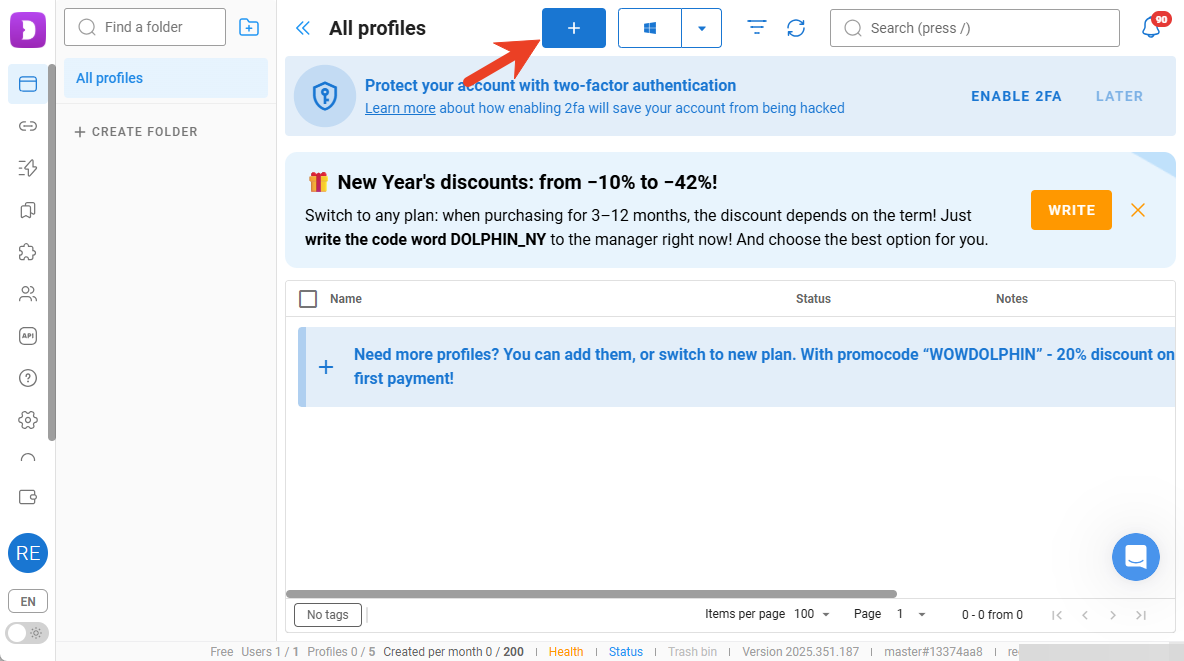The width and height of the screenshot is (1184, 661).
Task: Click the plus button to create profile
Action: (x=574, y=28)
